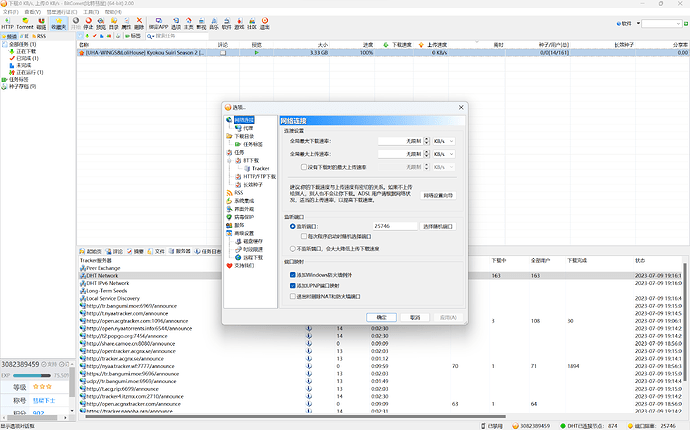Click the Bind APP (绑定APP) toolbar icon

[158, 23]
